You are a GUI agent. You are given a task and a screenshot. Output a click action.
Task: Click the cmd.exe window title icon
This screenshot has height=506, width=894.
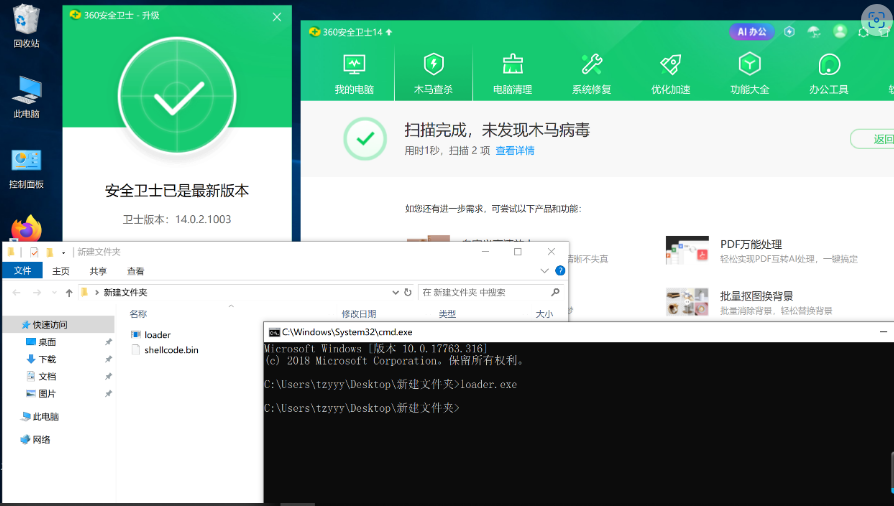click(274, 332)
